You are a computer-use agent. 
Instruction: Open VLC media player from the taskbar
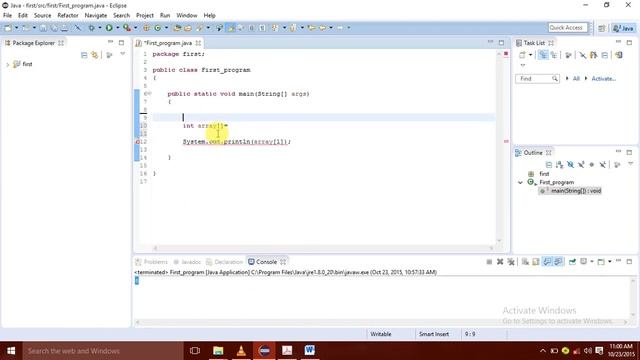[x=241, y=351]
